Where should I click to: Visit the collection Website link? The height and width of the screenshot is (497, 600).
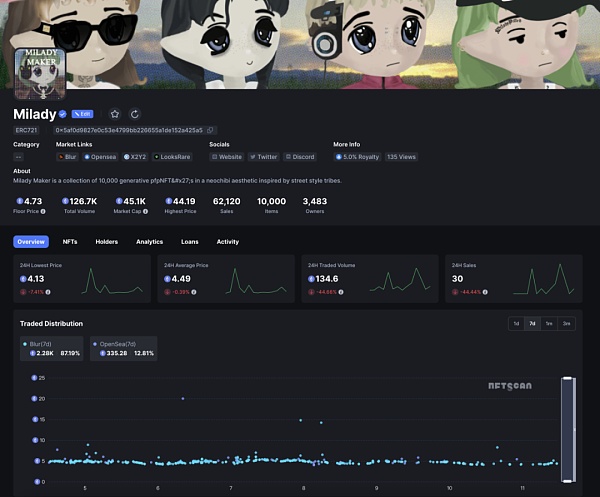pos(227,157)
